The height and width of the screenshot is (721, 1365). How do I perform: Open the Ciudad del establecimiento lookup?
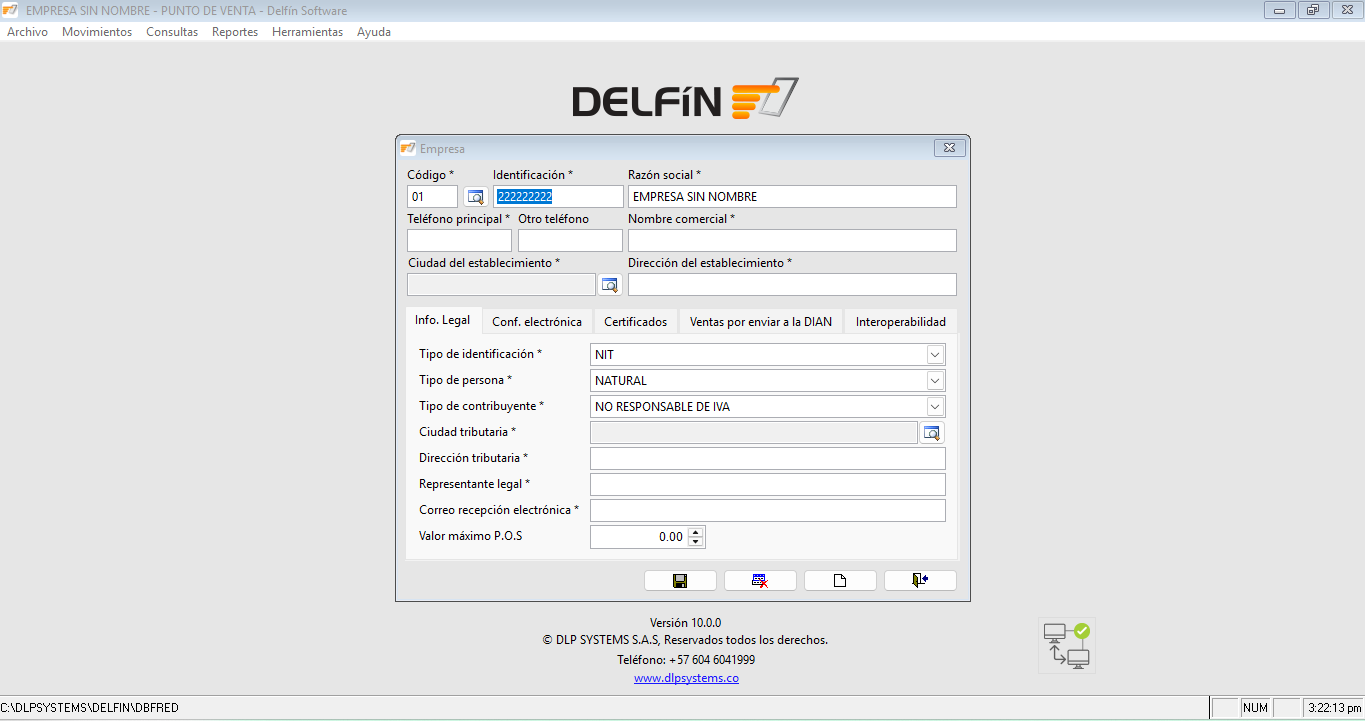610,285
